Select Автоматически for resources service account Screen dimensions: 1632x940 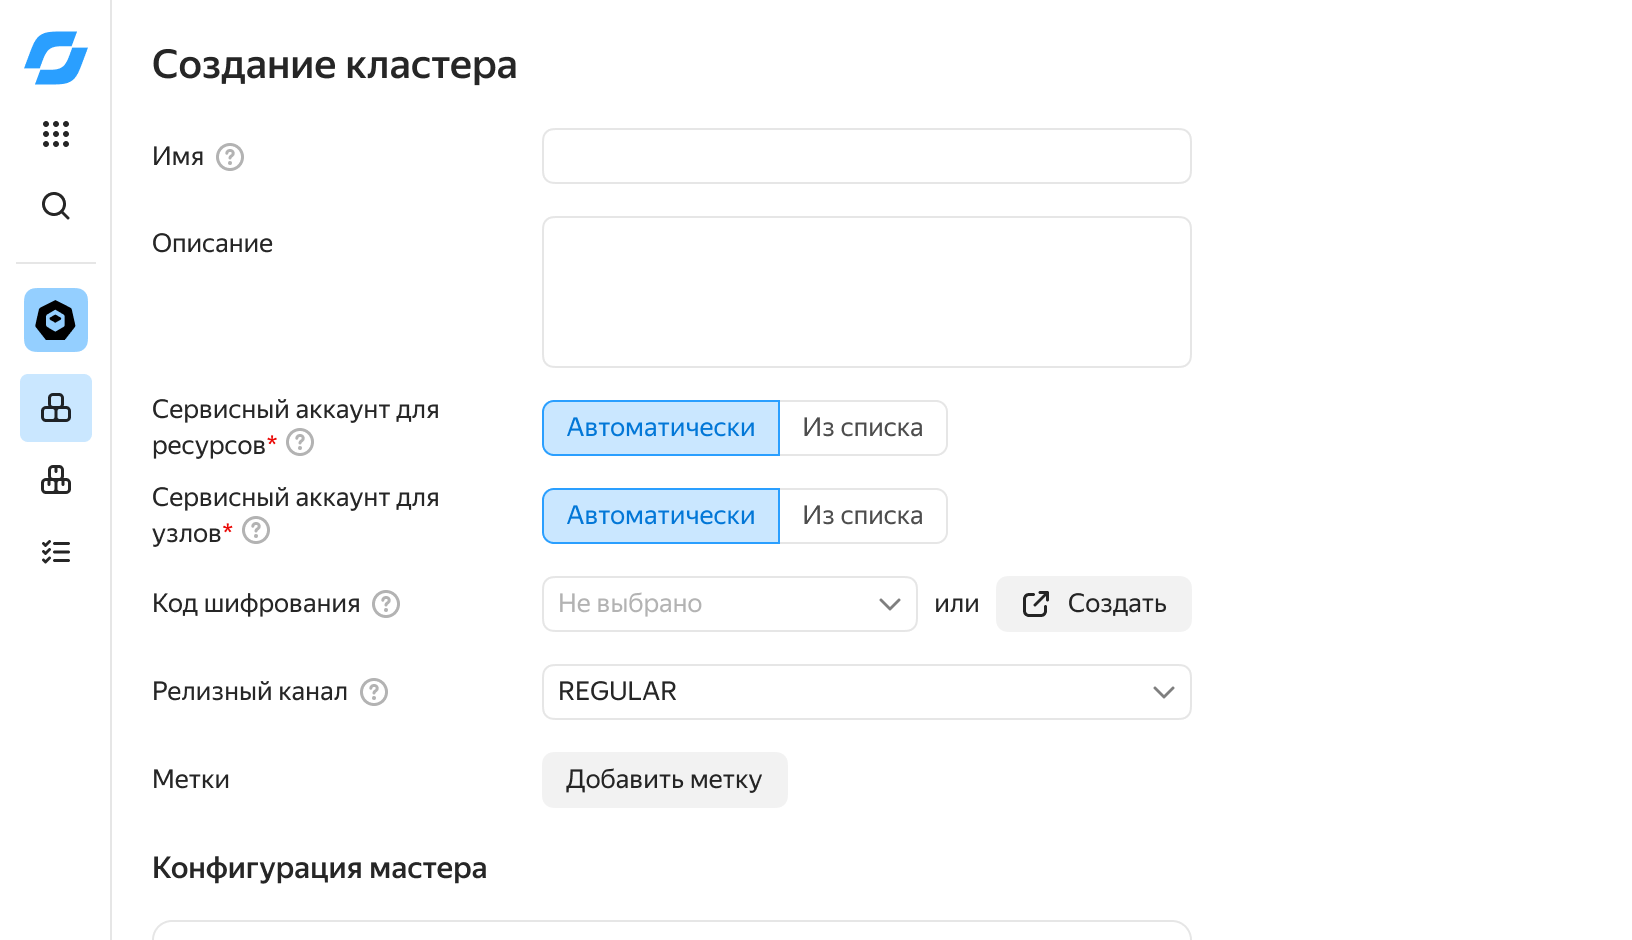click(x=661, y=428)
